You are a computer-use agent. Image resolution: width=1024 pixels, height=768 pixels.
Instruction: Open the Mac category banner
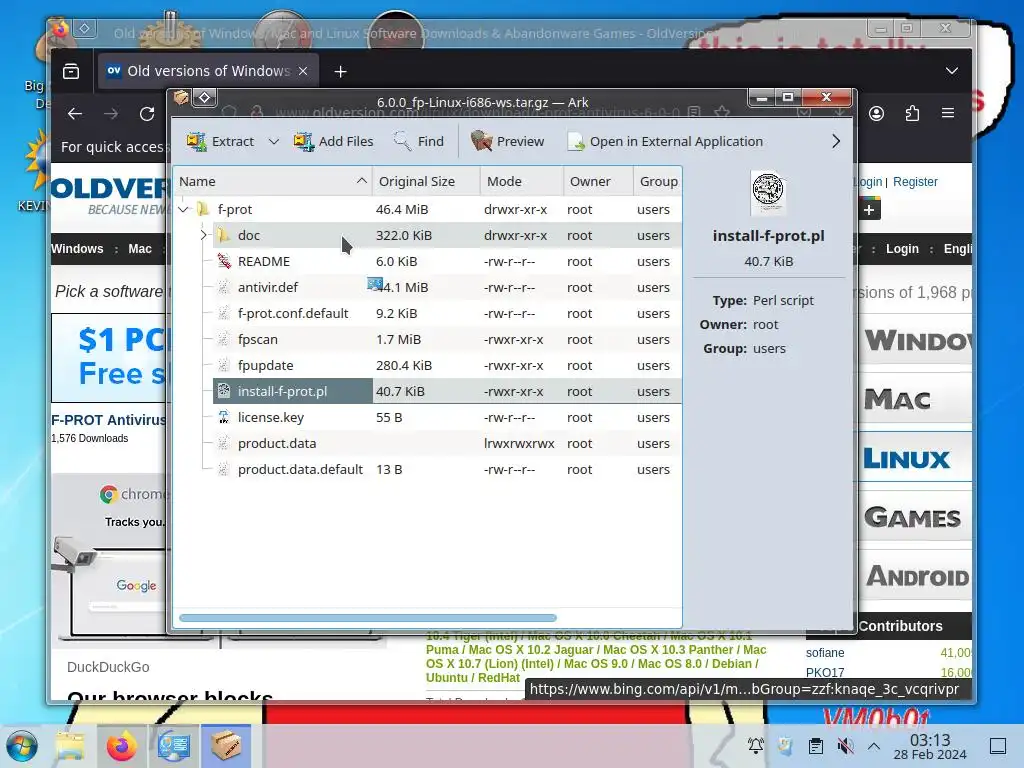(913, 399)
